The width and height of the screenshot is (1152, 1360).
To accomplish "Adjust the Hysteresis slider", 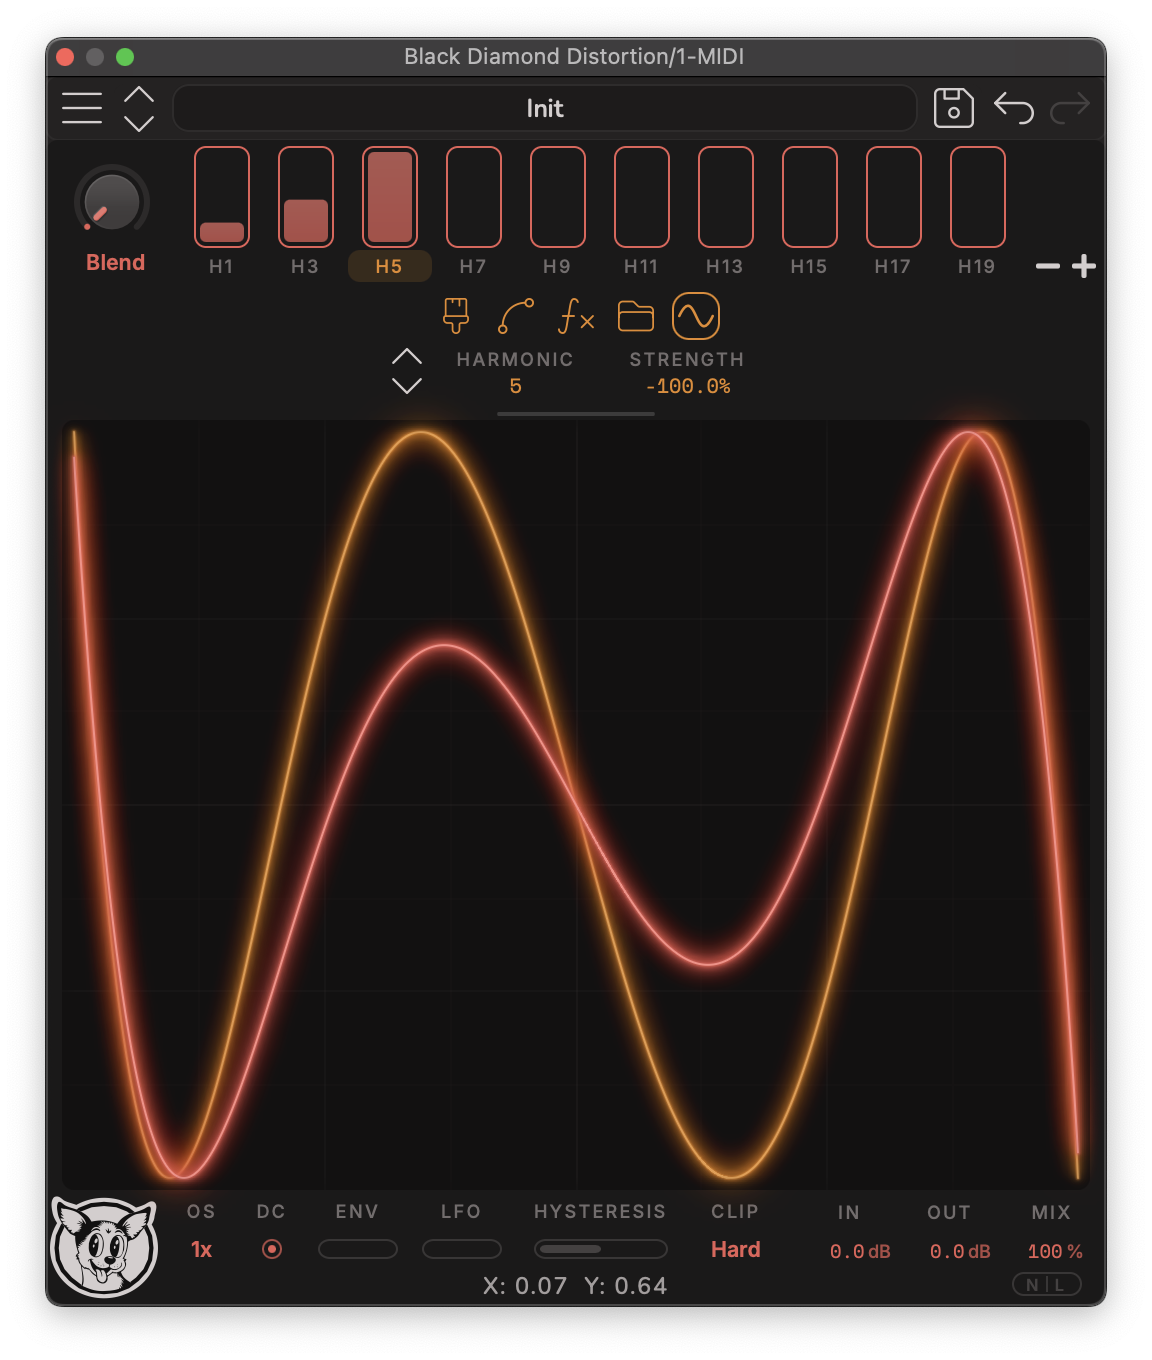I will [x=601, y=1249].
